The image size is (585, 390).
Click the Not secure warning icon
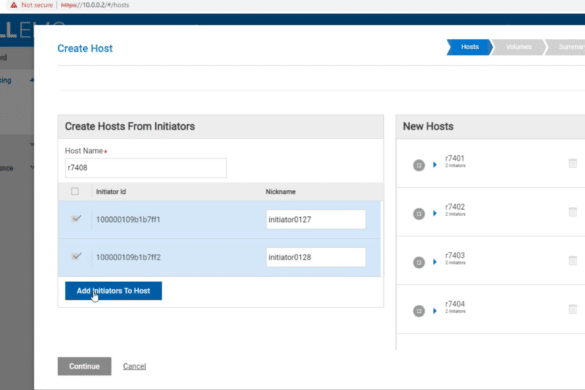coord(14,5)
